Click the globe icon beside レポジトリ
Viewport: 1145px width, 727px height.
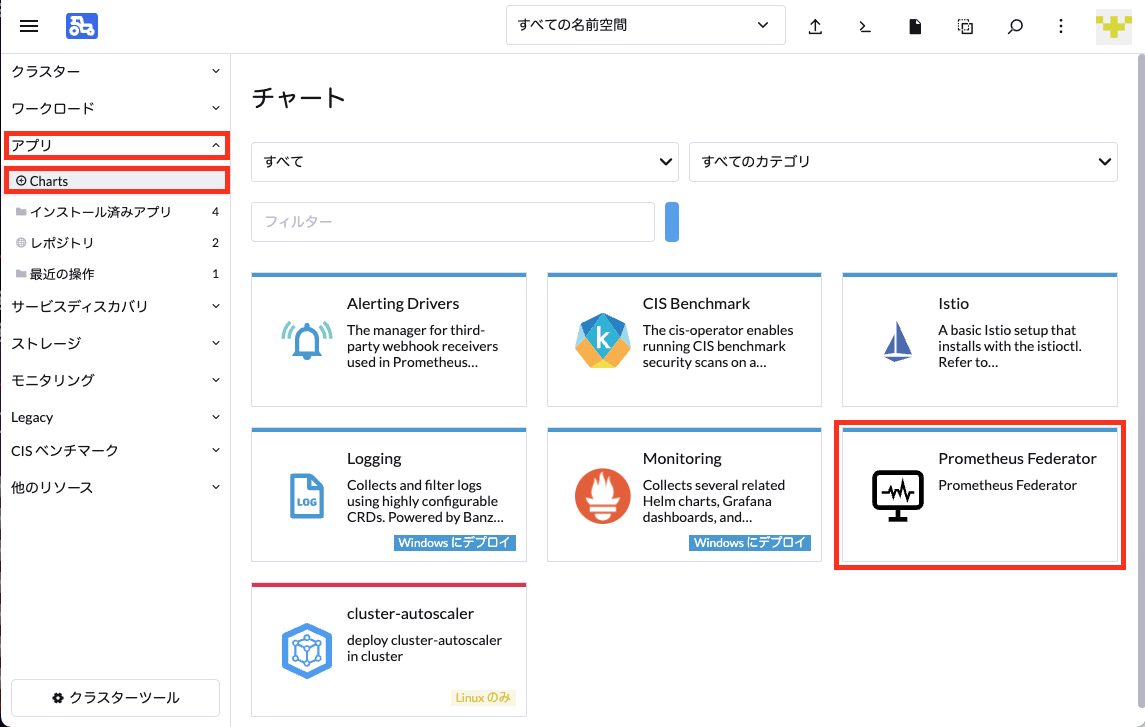(x=21, y=242)
